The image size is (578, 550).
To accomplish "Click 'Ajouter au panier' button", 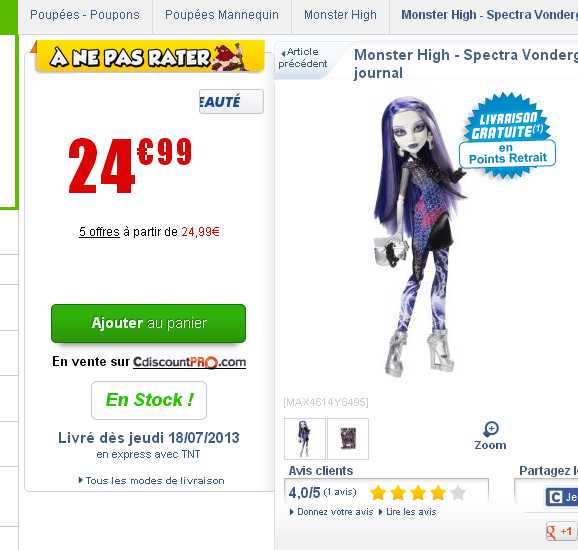I will pos(149,323).
